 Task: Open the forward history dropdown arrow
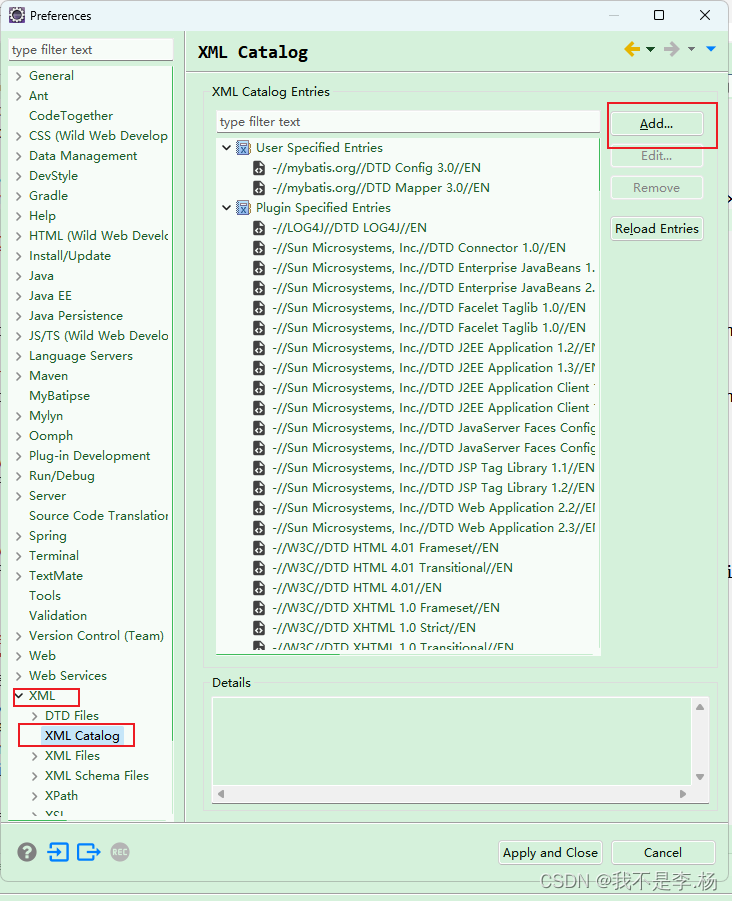[691, 49]
